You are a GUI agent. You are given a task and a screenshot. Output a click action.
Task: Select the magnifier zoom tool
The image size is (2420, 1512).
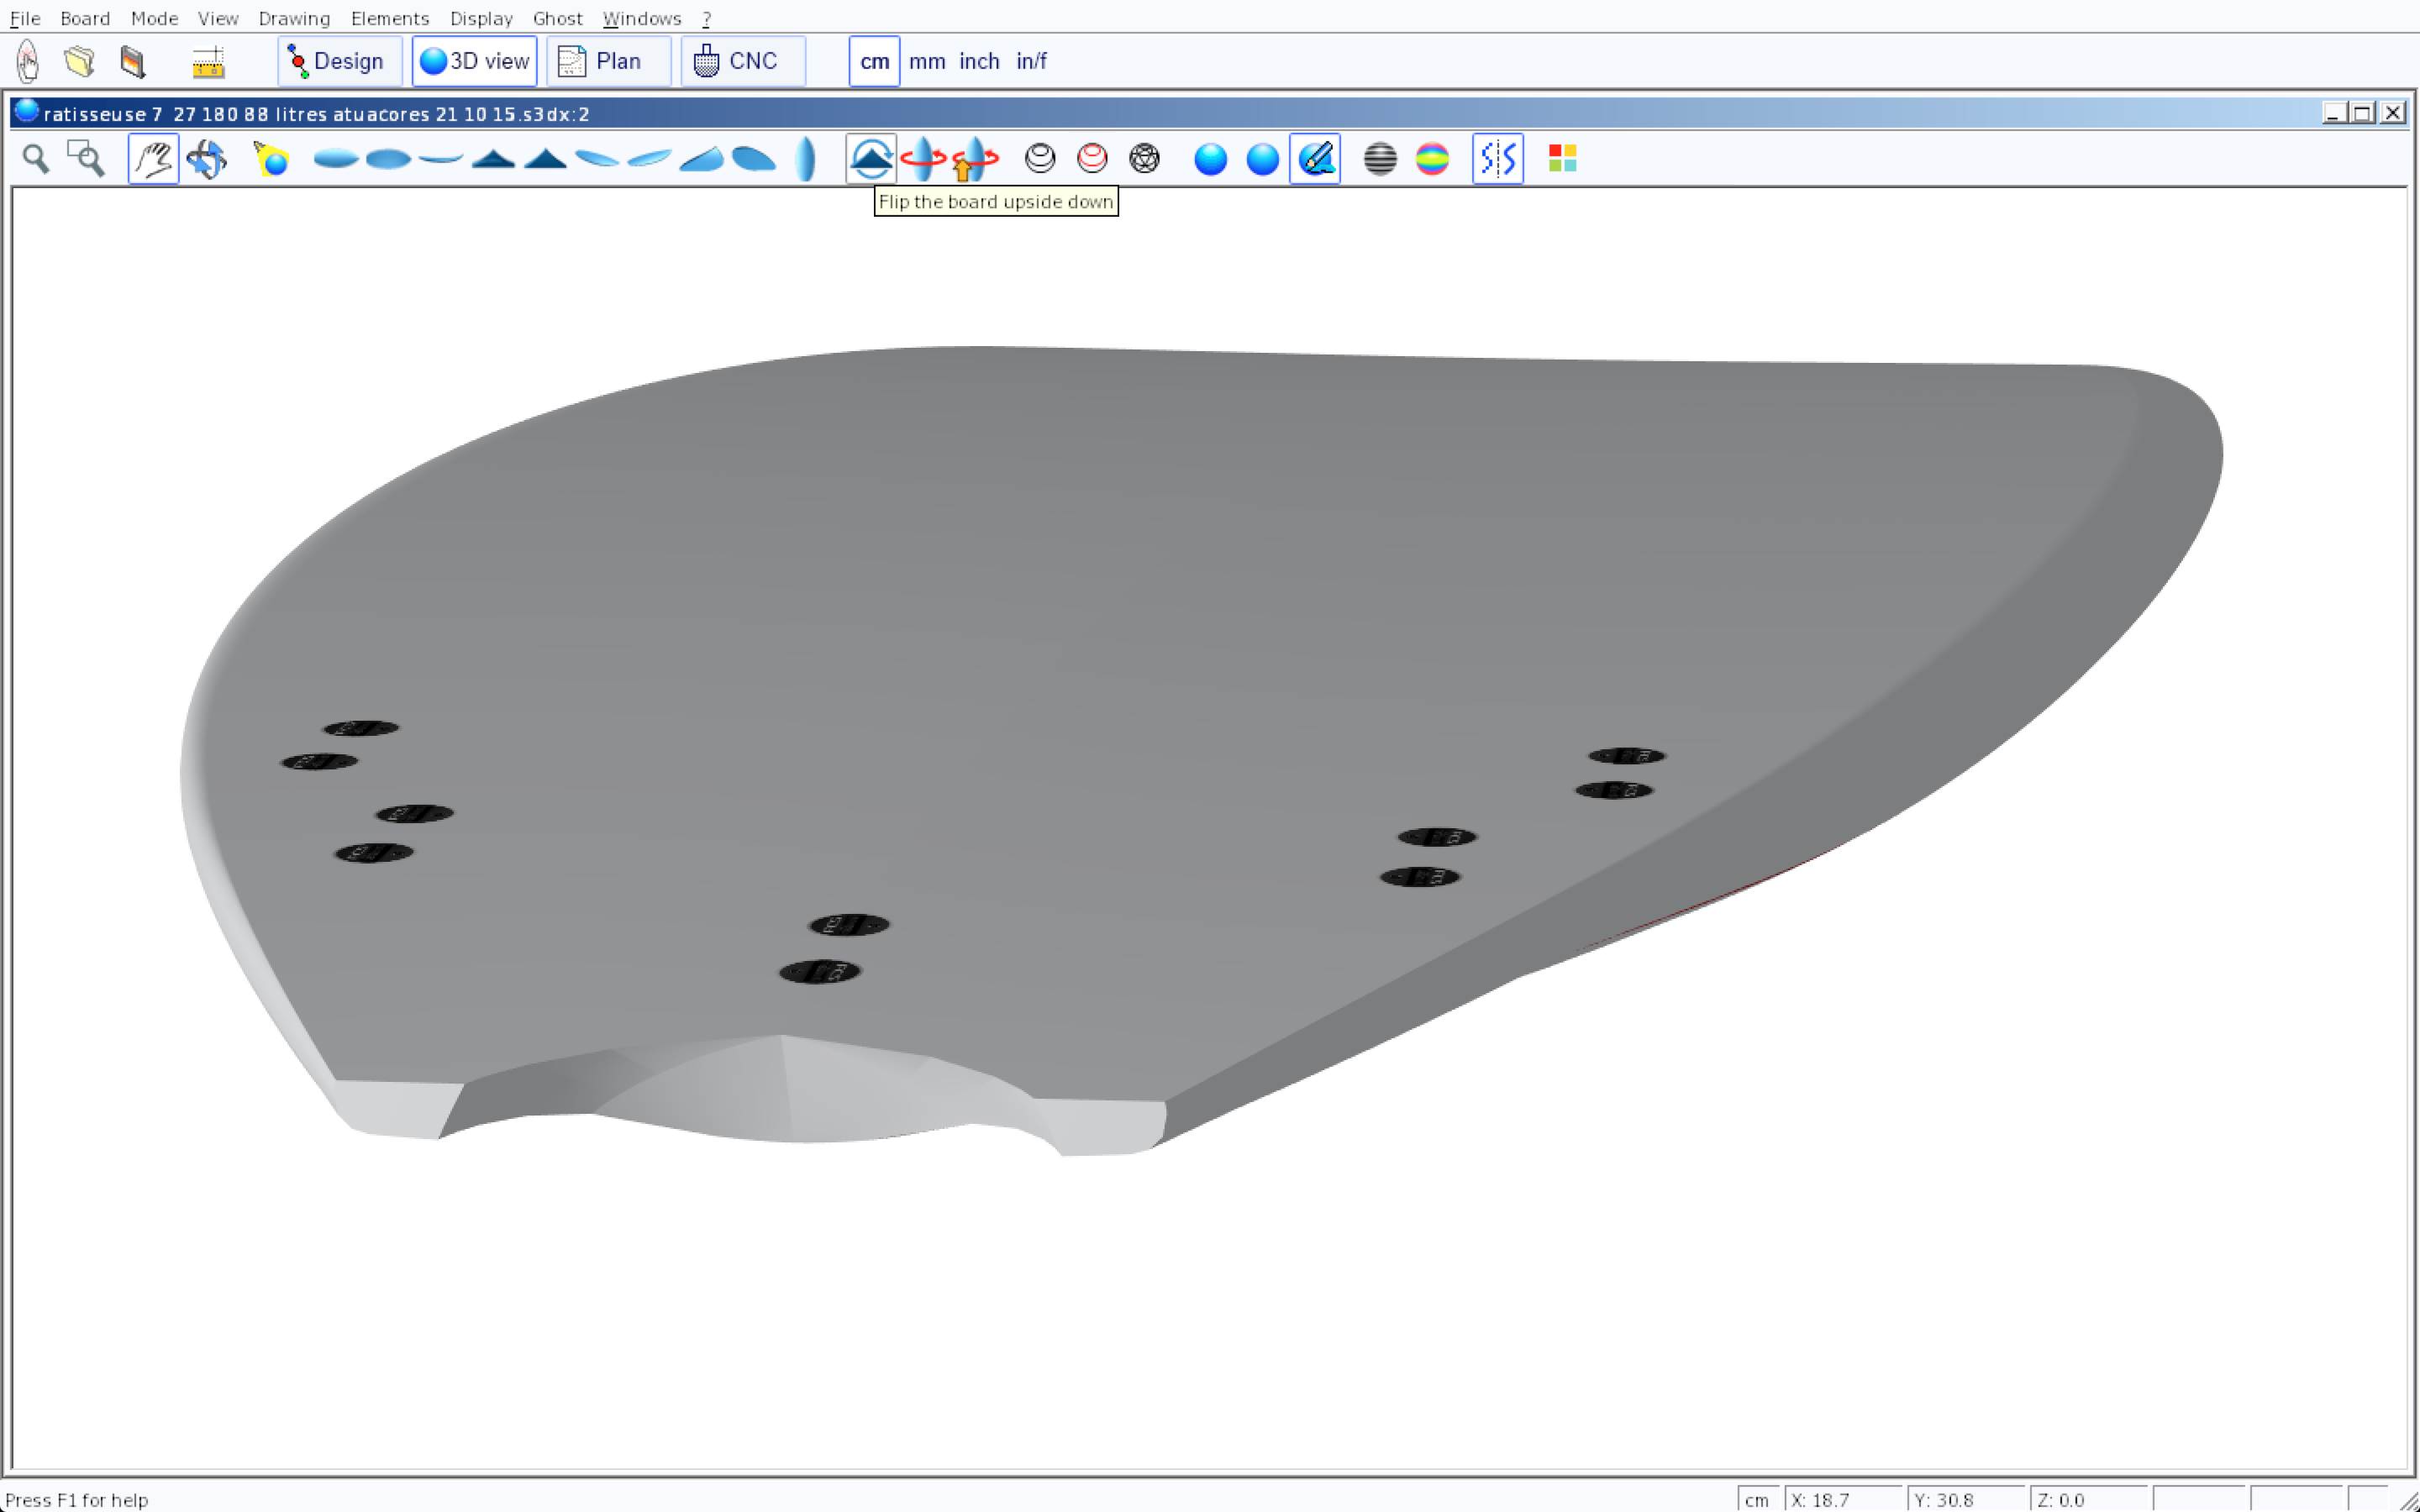[x=36, y=159]
